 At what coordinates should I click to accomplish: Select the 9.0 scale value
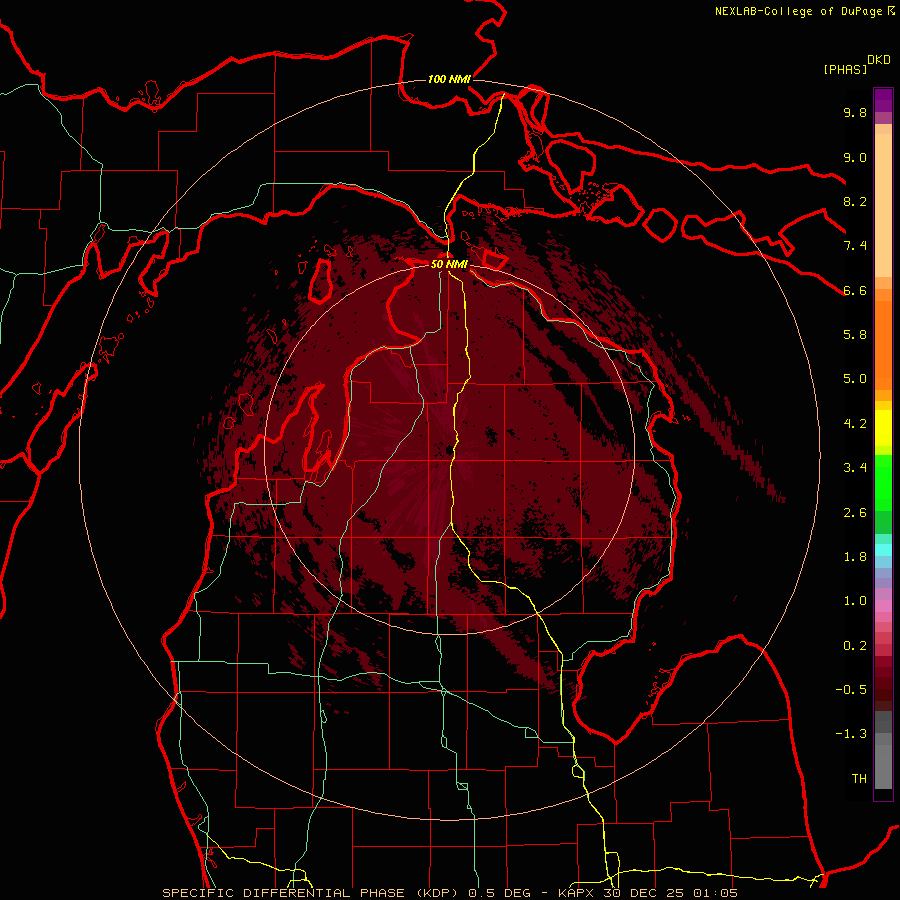pos(855,157)
